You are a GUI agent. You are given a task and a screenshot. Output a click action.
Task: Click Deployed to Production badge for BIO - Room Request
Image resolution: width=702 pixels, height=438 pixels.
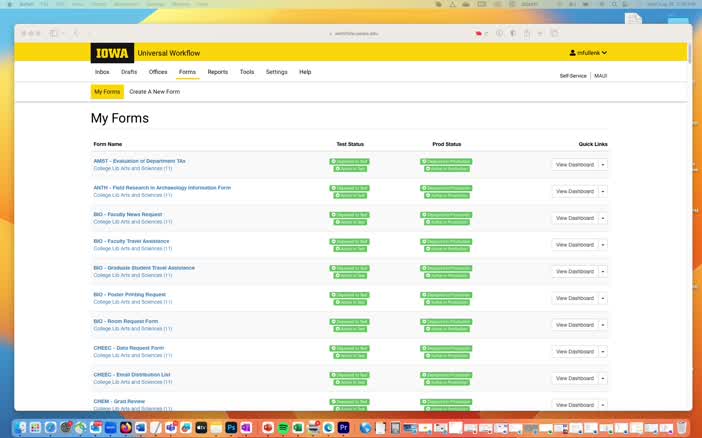point(446,321)
